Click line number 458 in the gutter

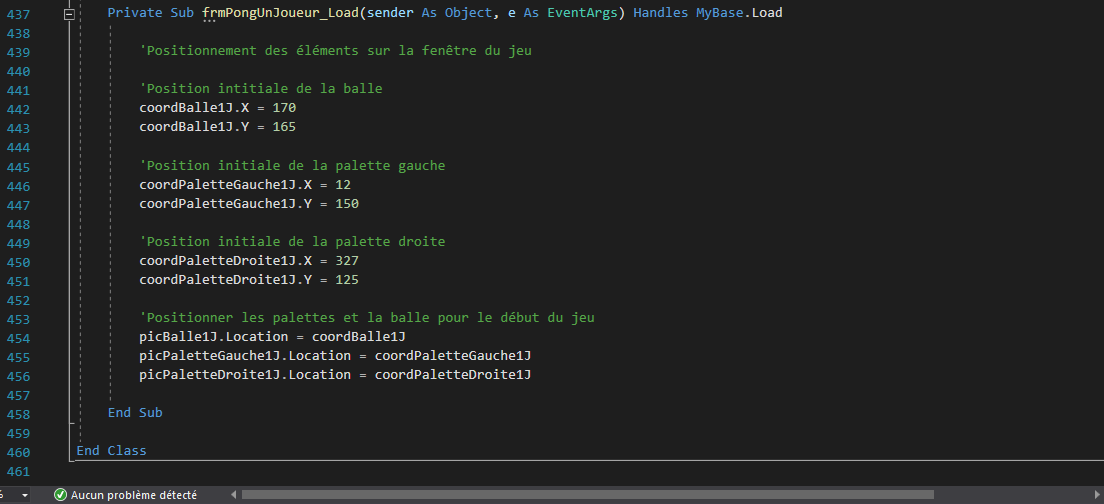pyautogui.click(x=18, y=414)
